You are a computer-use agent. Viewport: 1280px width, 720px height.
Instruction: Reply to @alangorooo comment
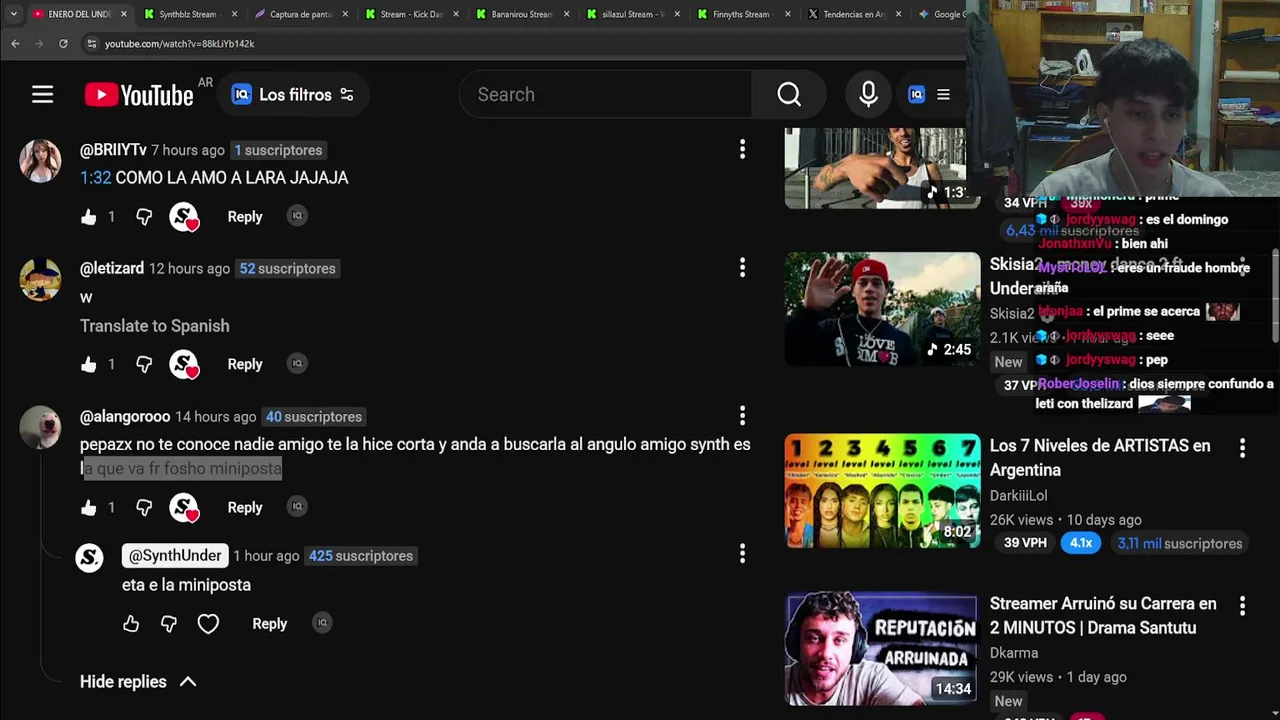245,508
